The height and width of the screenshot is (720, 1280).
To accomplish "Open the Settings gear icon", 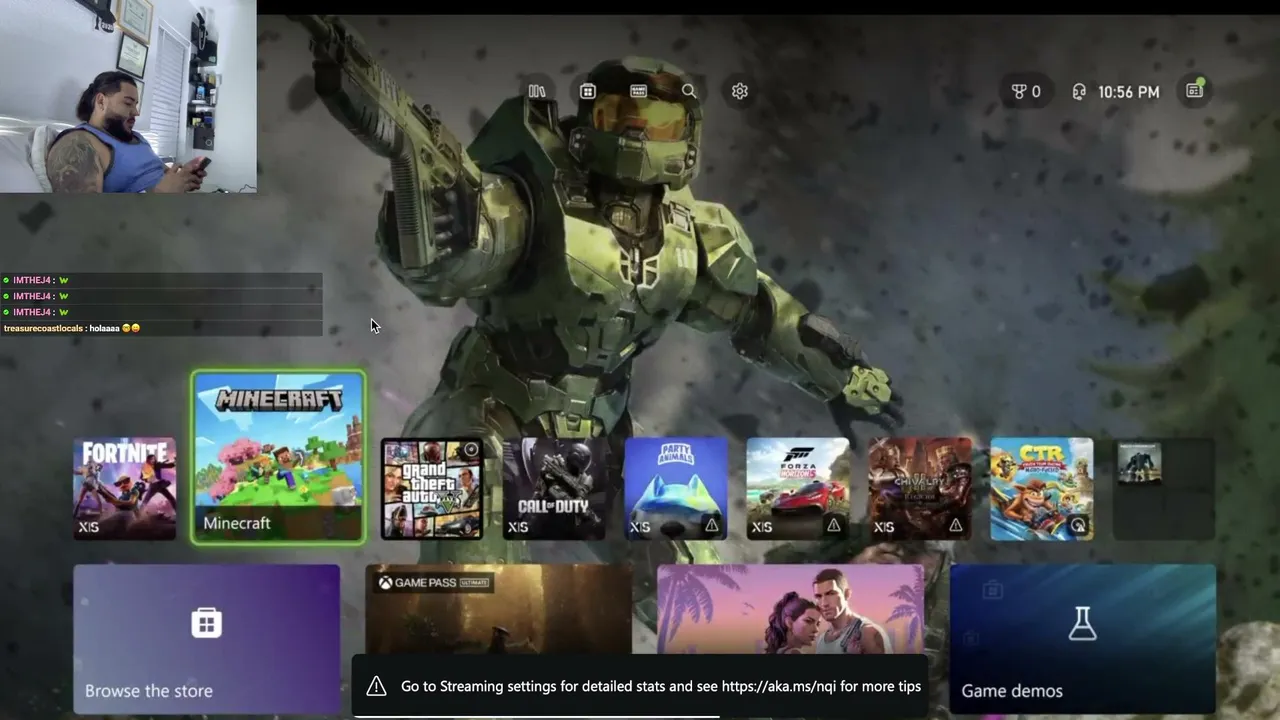I will click(740, 91).
